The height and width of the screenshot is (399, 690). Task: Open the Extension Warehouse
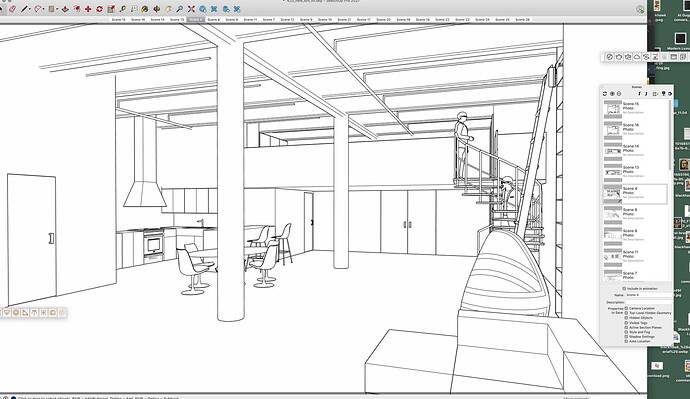point(214,9)
